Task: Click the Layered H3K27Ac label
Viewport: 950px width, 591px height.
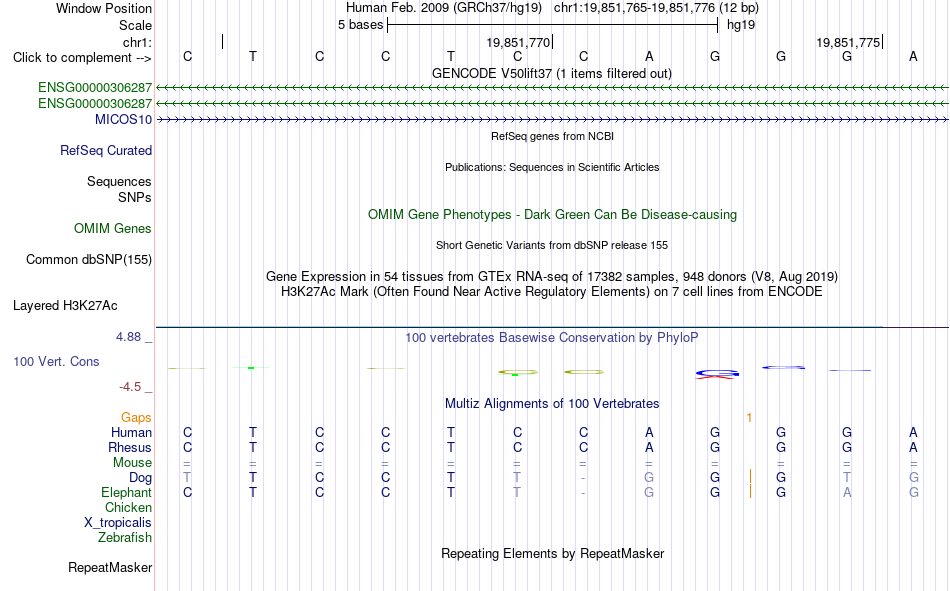Action: coord(65,306)
